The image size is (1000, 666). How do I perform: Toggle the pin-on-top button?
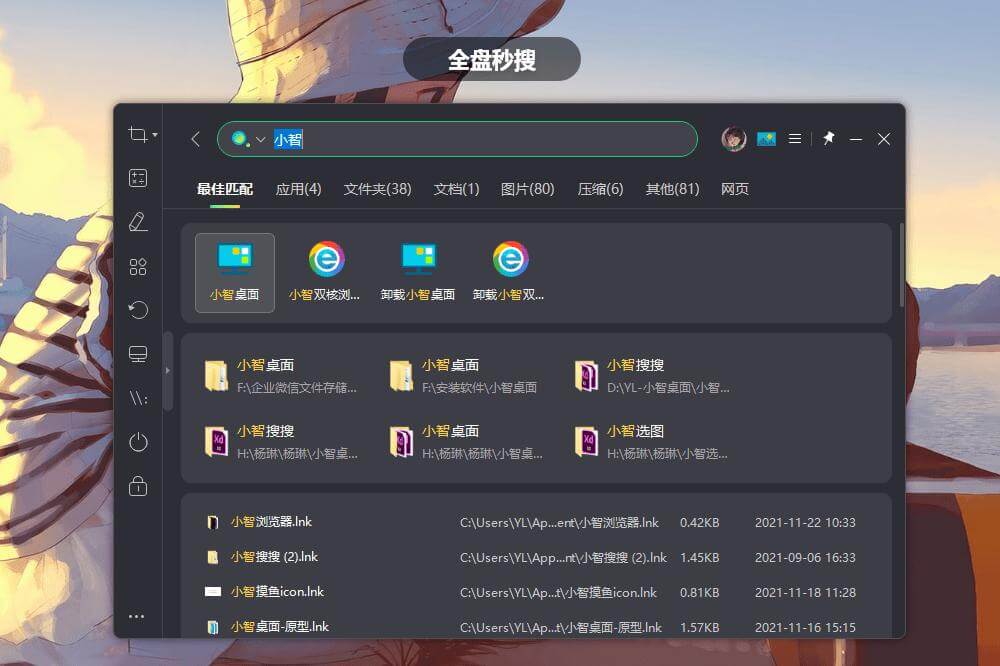click(x=829, y=139)
